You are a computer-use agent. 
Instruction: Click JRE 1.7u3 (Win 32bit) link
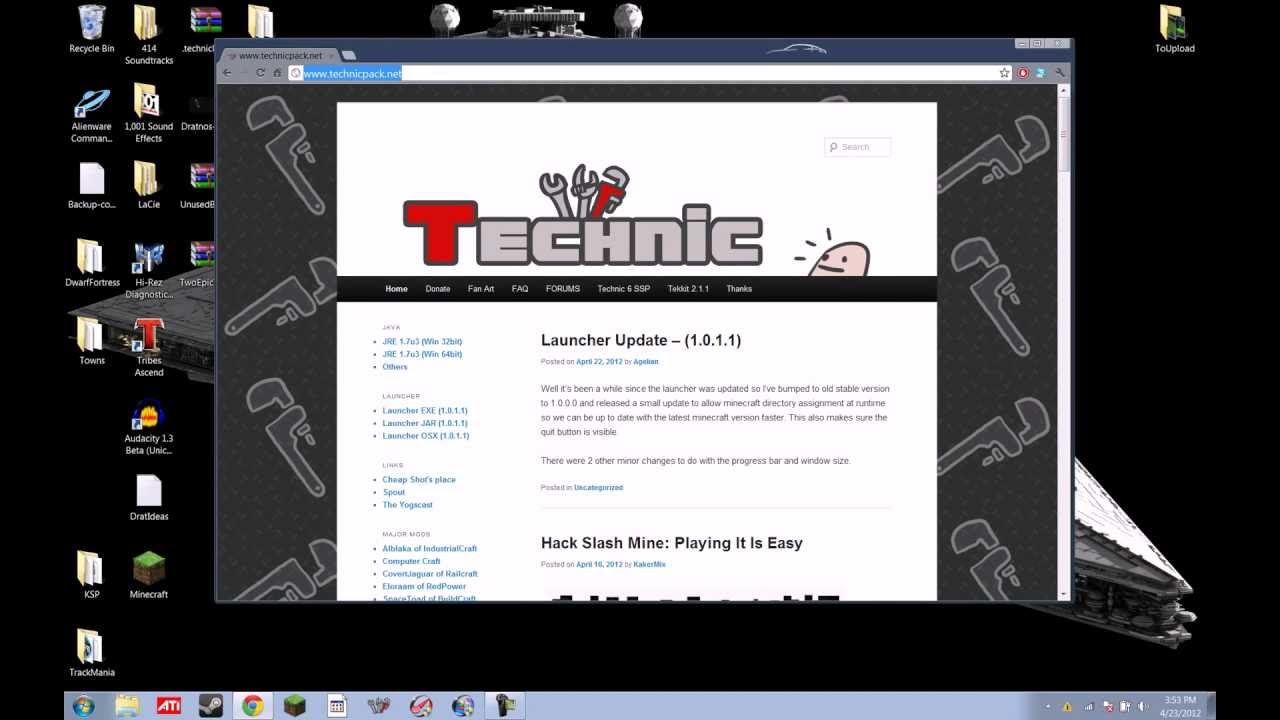point(422,342)
